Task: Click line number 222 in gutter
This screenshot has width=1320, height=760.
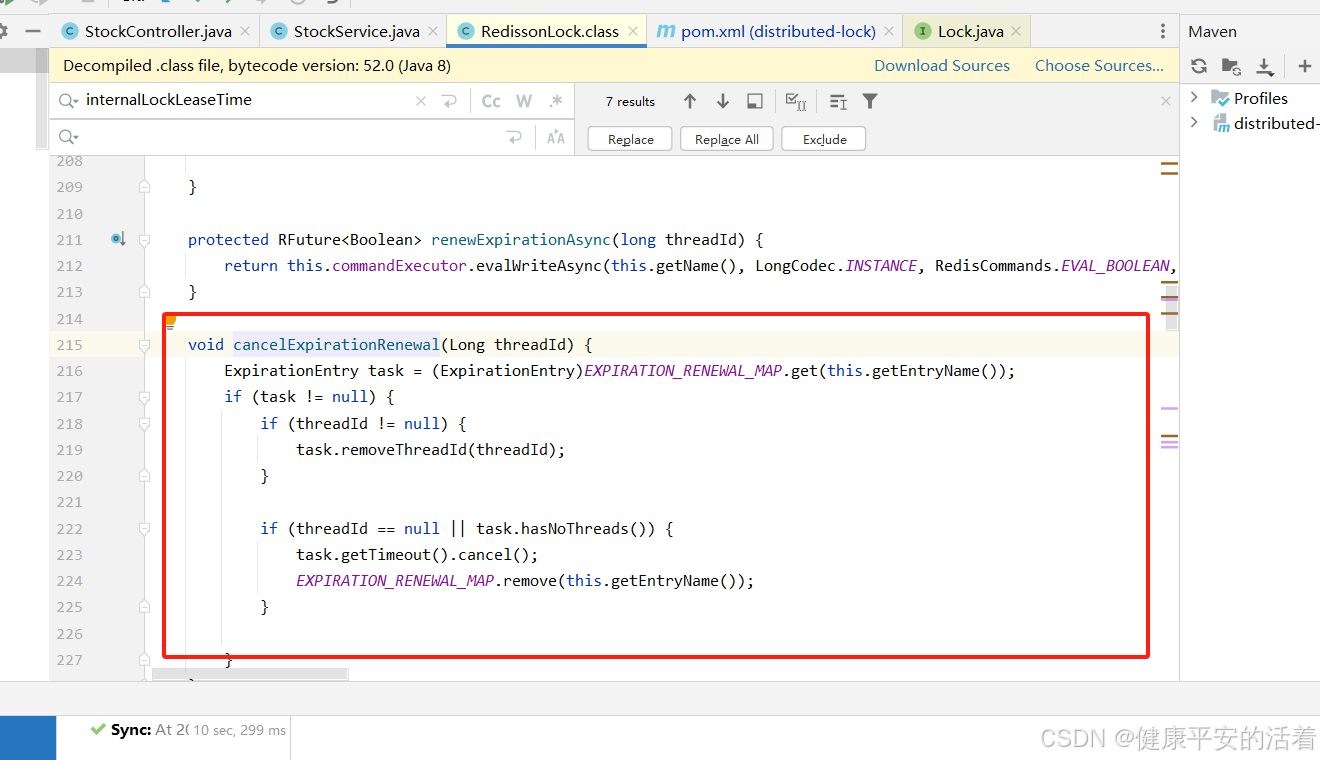Action: [x=70, y=528]
